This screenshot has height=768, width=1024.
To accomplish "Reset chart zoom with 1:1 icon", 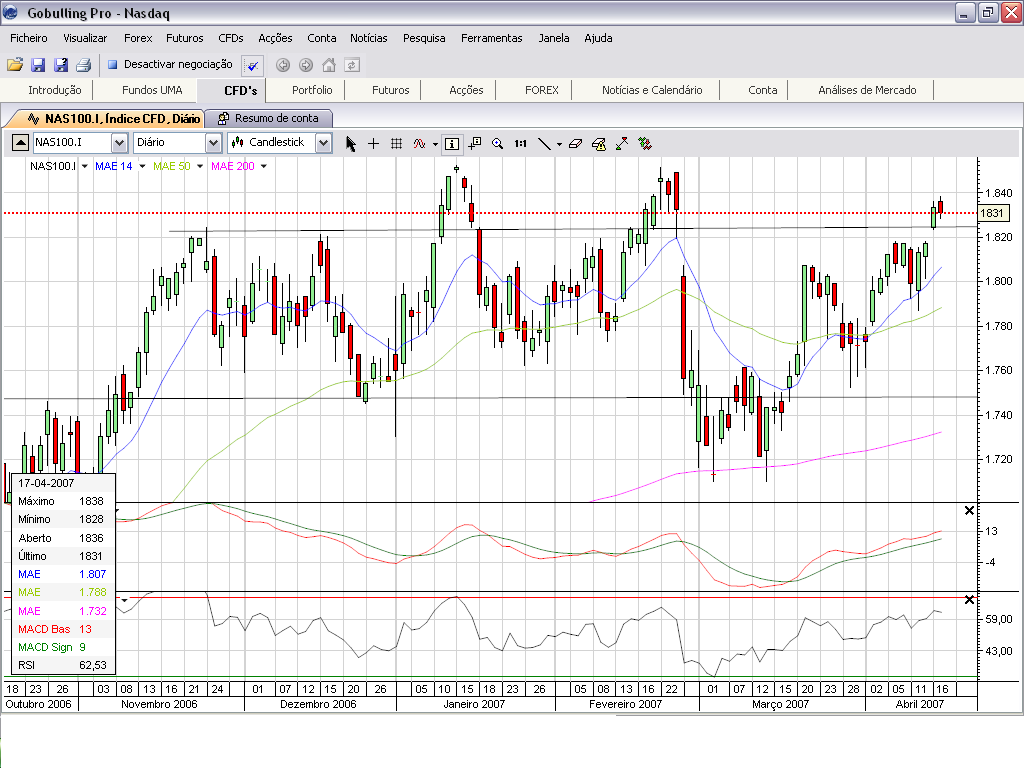I will tap(520, 143).
